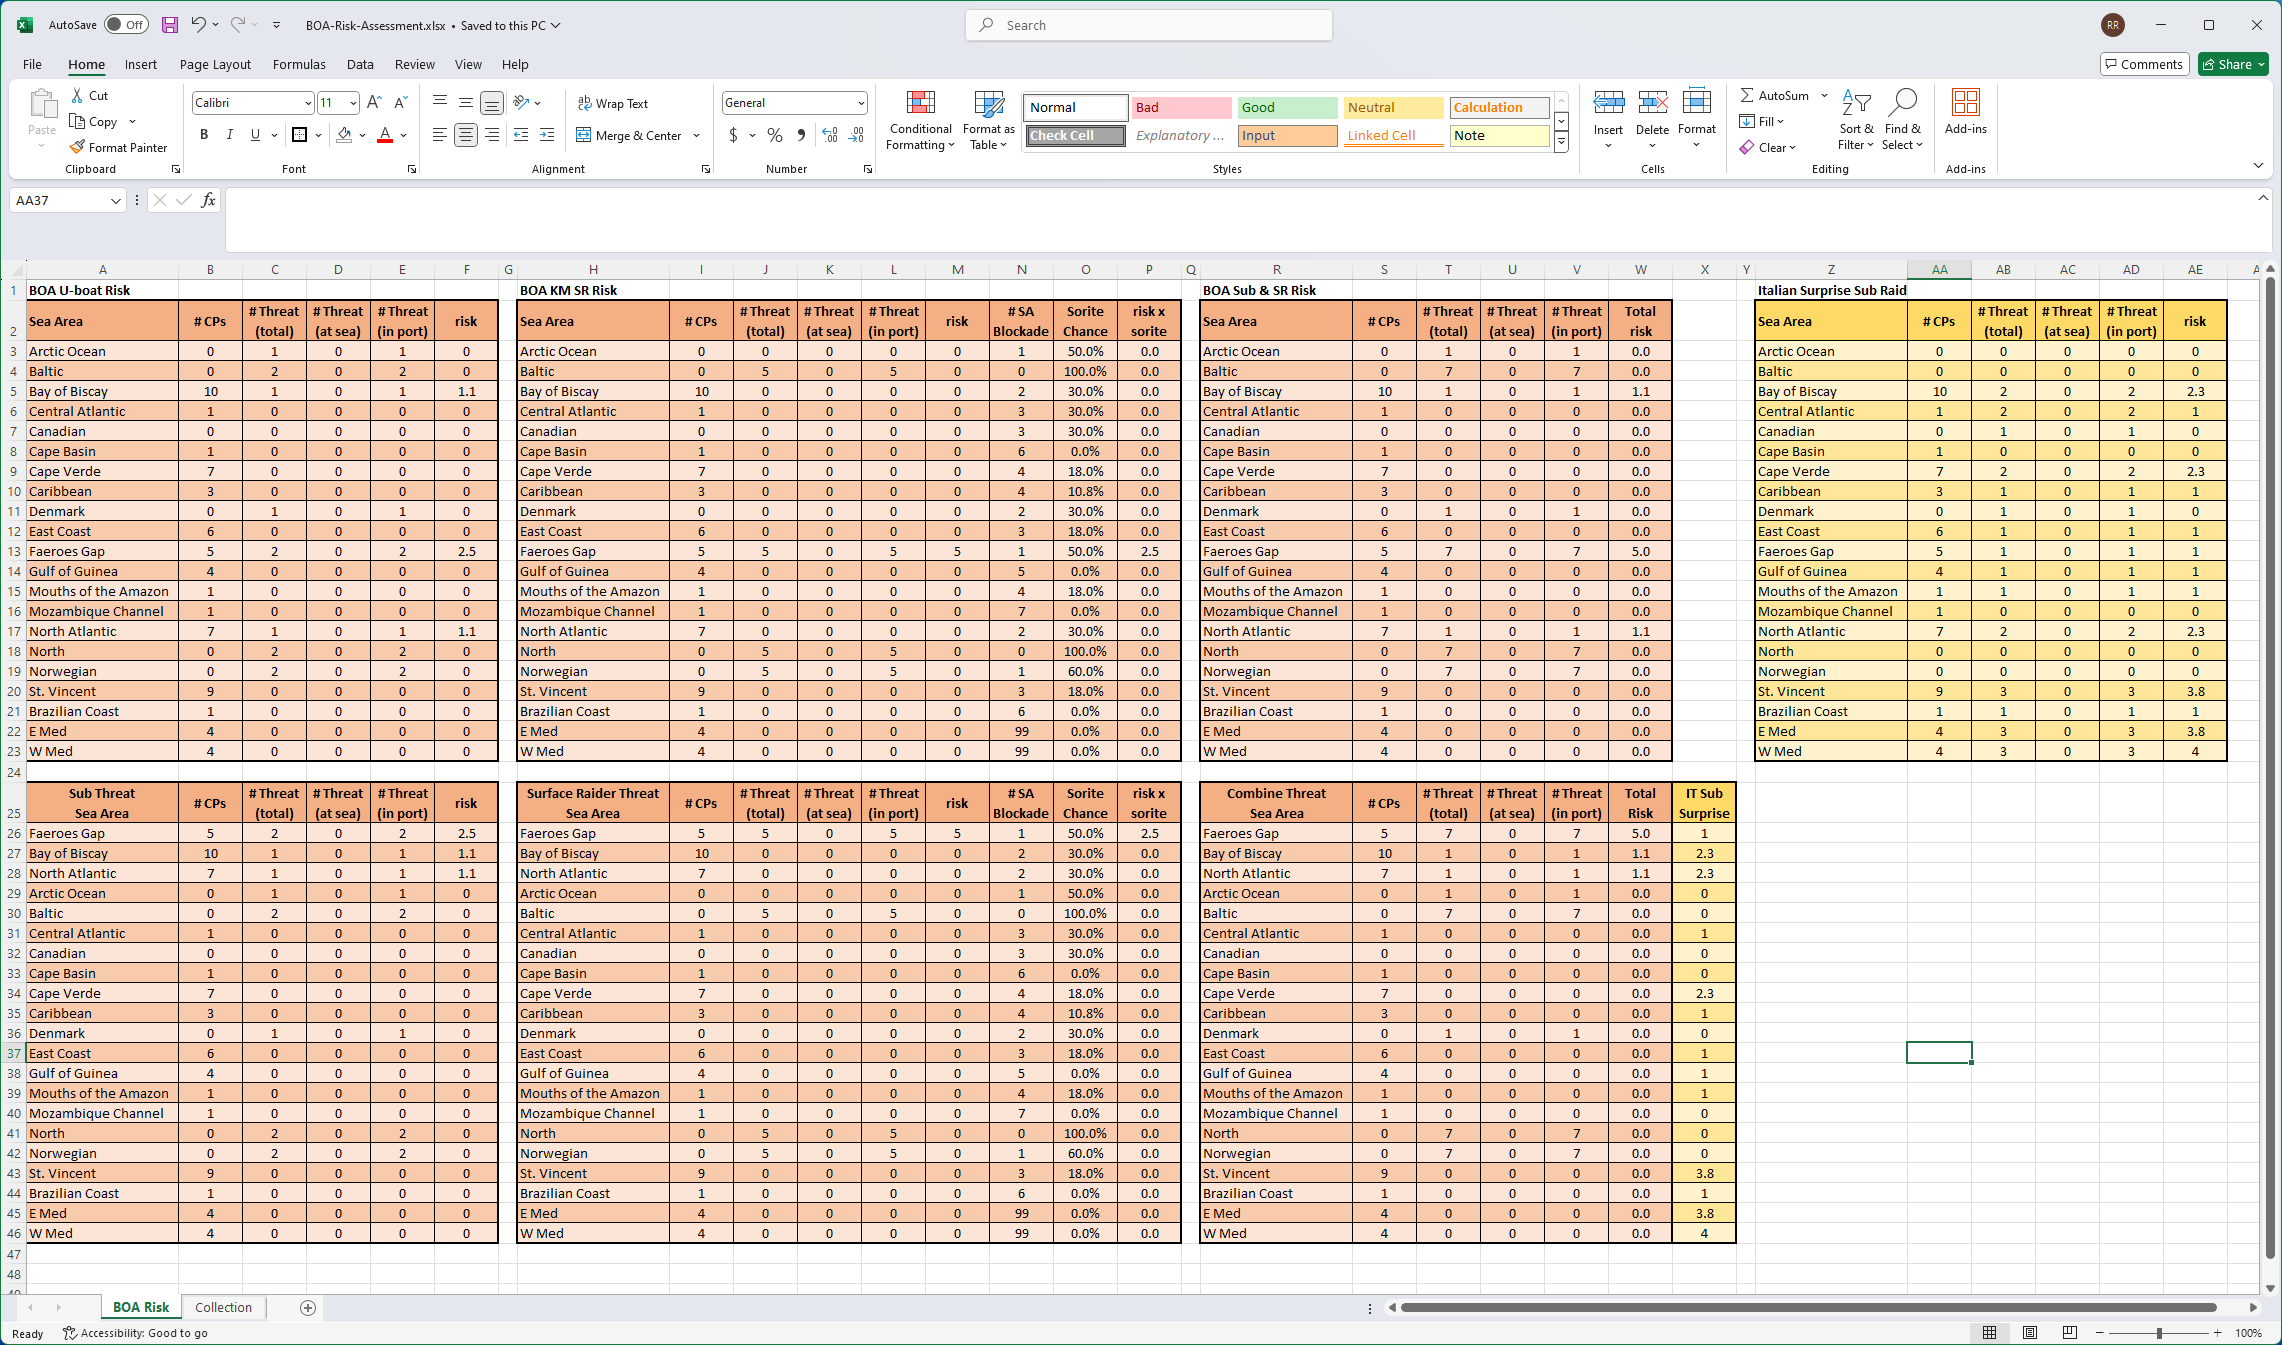Click the Find & Select button
Viewport: 2282px width, 1345px height.
pyautogui.click(x=1902, y=118)
